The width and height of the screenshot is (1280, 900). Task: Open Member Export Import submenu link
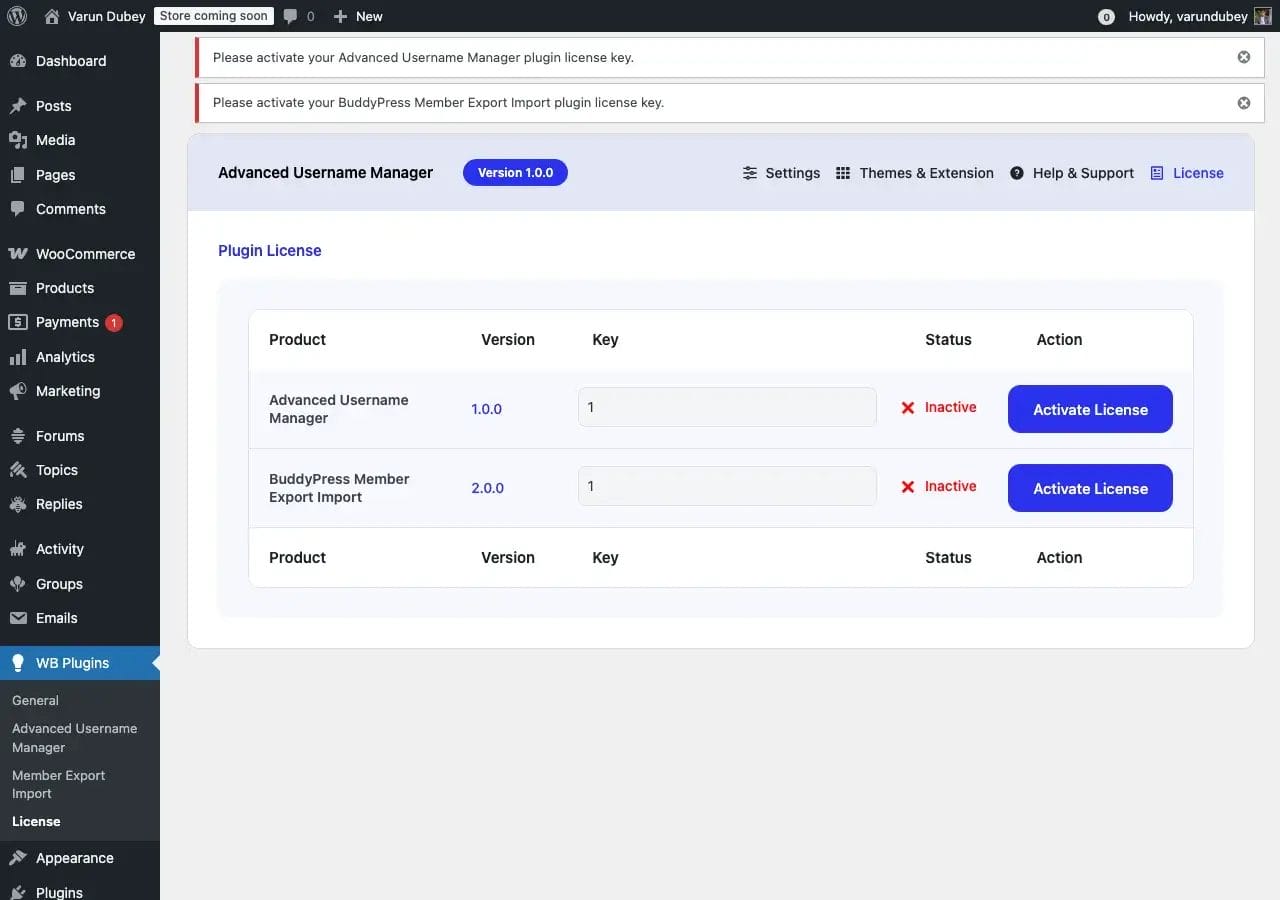(58, 784)
